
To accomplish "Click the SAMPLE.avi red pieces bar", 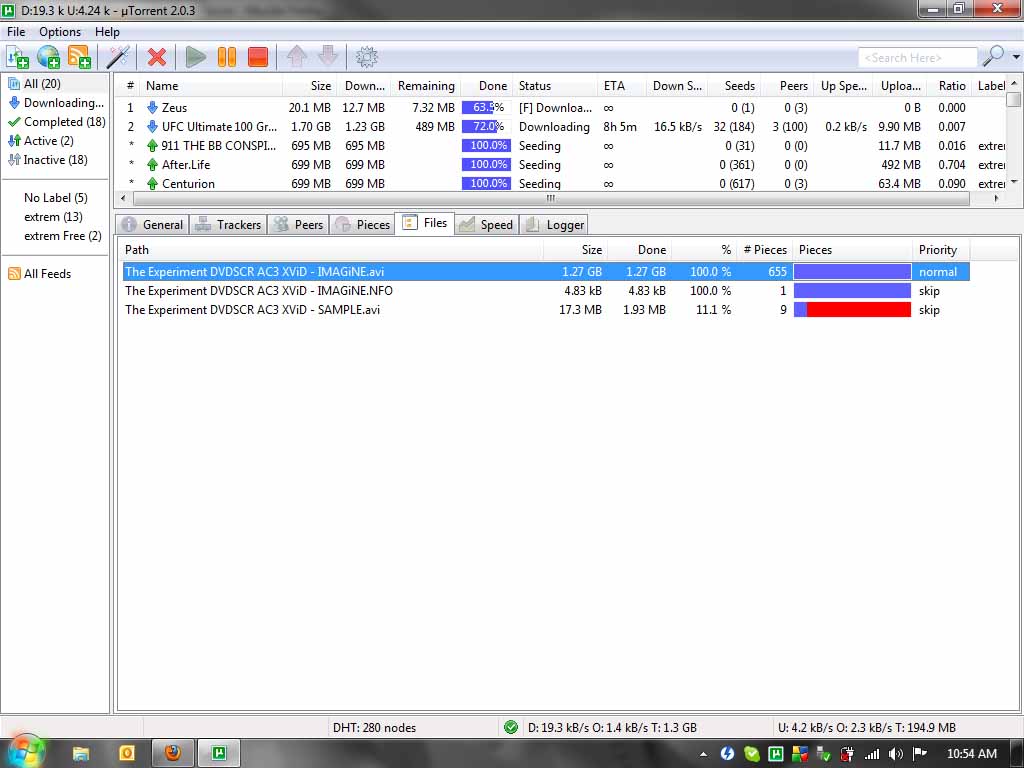I will 852,310.
